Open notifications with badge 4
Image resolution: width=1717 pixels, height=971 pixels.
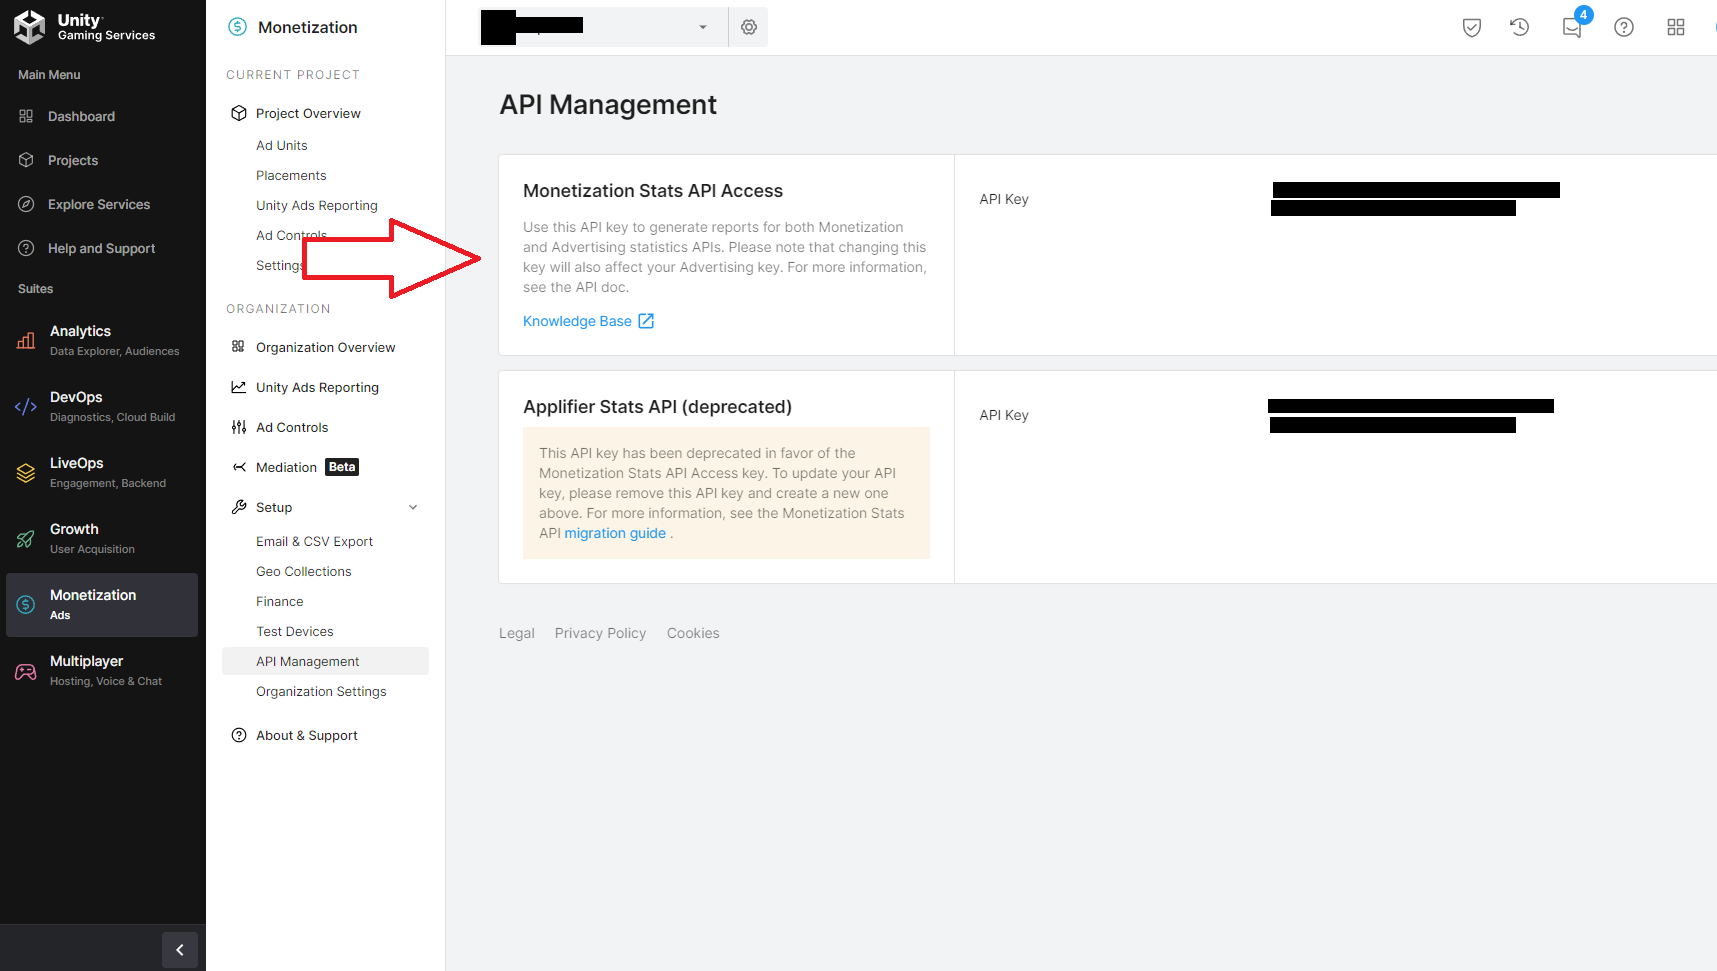pyautogui.click(x=1573, y=26)
